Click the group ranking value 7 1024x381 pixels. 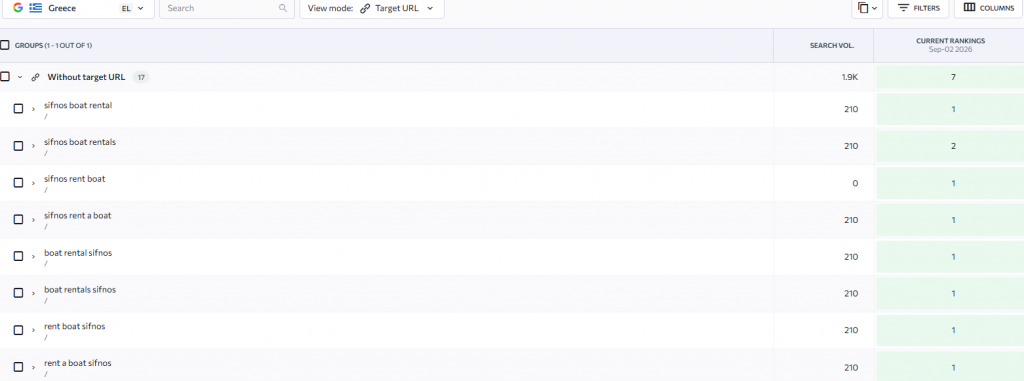(953, 77)
